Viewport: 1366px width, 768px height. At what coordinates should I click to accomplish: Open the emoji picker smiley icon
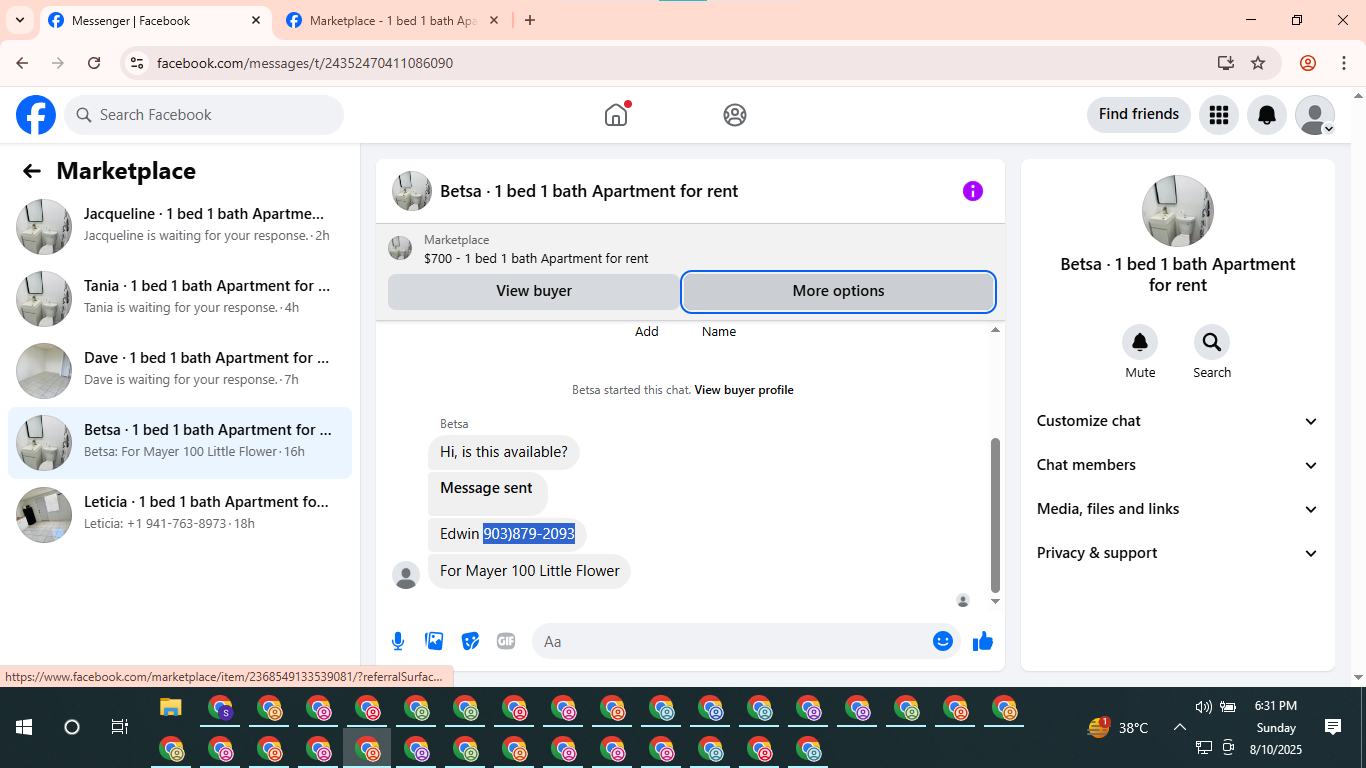(x=942, y=641)
